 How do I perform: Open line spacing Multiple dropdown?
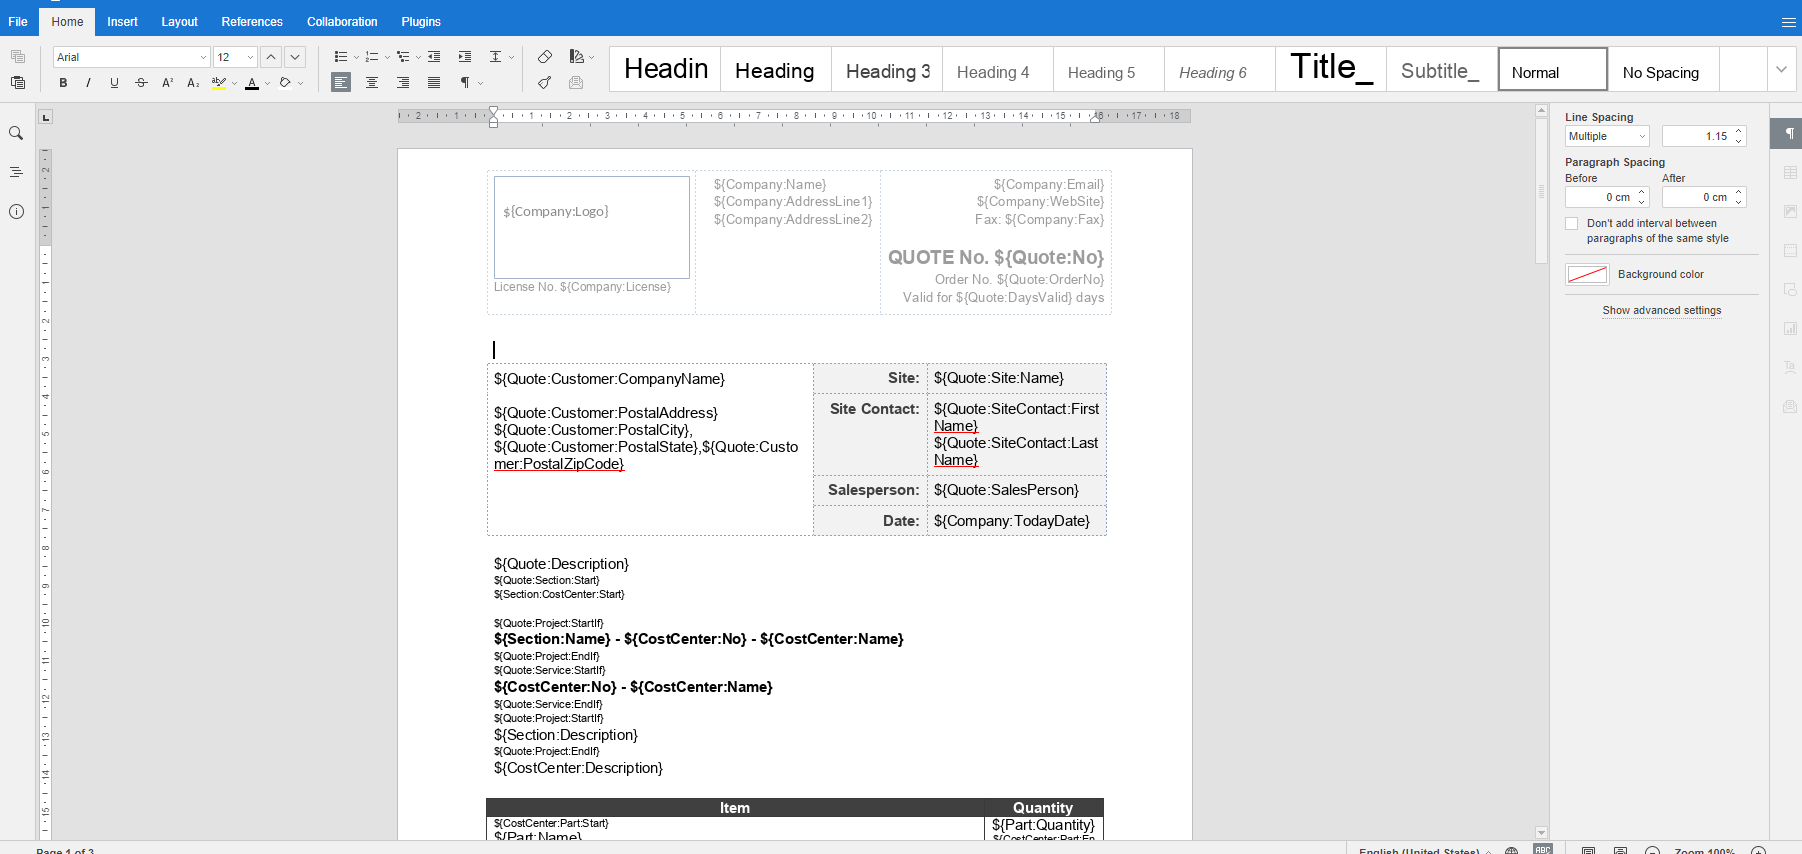tap(1607, 136)
